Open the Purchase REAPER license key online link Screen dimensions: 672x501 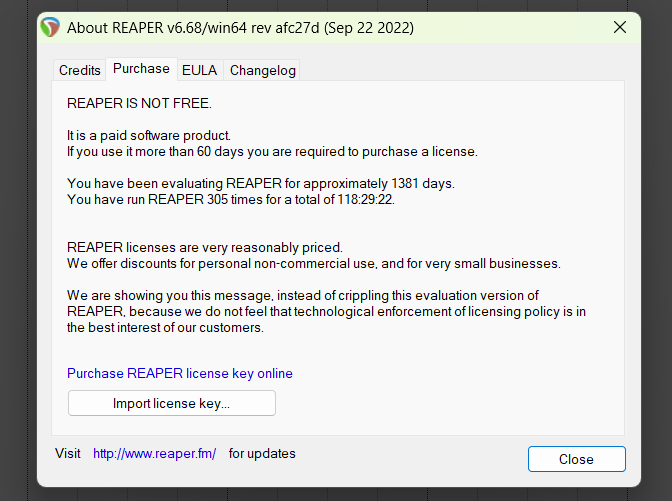[x=180, y=373]
